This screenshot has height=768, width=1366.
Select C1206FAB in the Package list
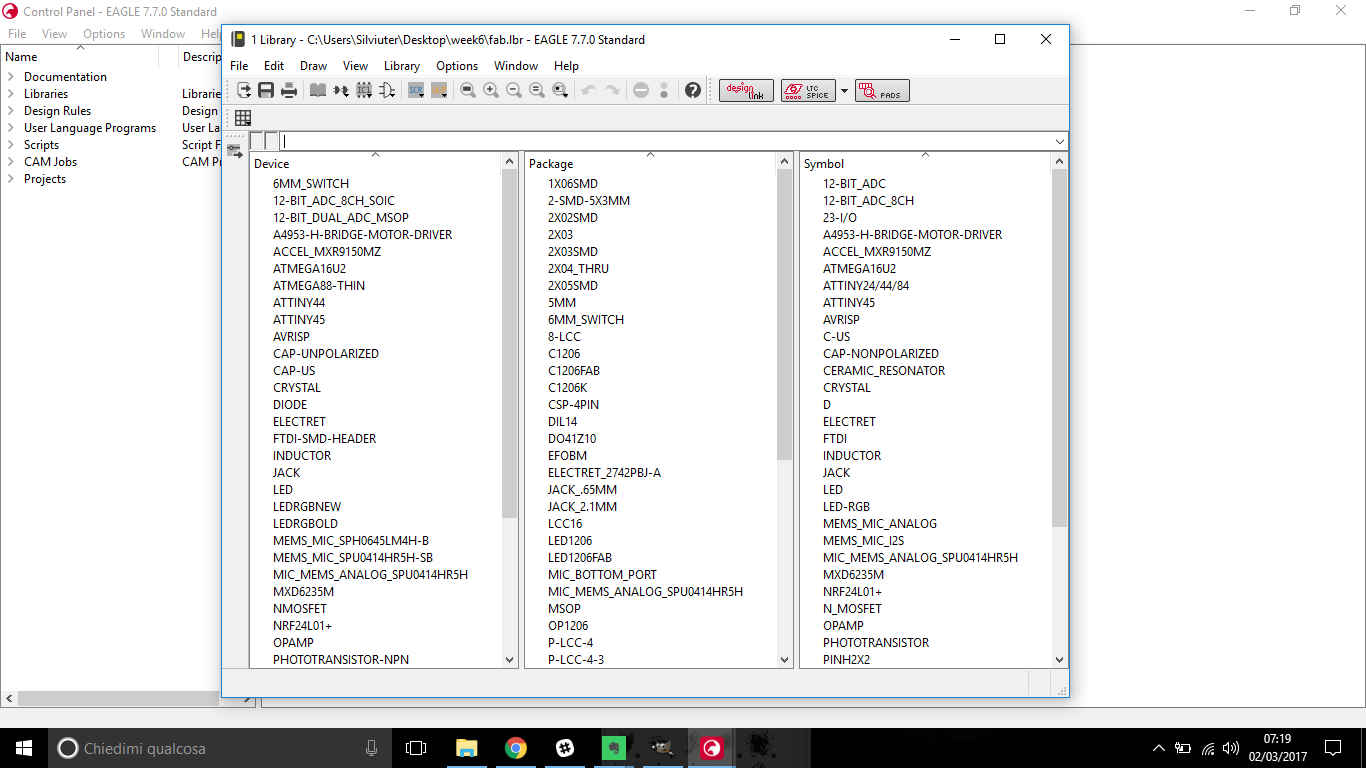(x=574, y=371)
